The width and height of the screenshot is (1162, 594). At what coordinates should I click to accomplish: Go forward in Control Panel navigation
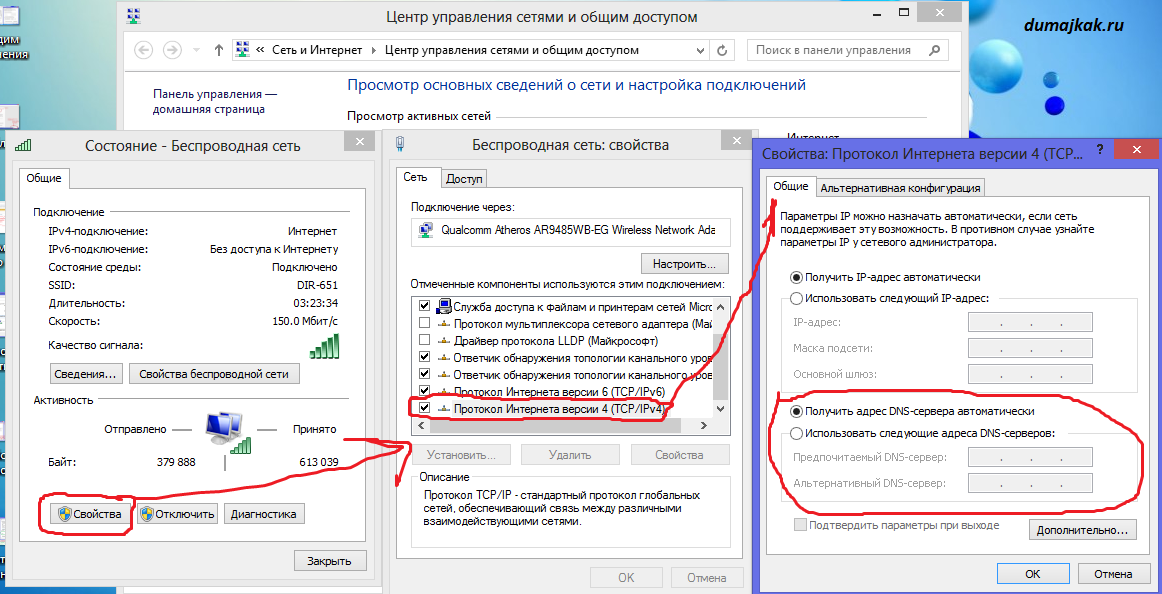tap(172, 50)
